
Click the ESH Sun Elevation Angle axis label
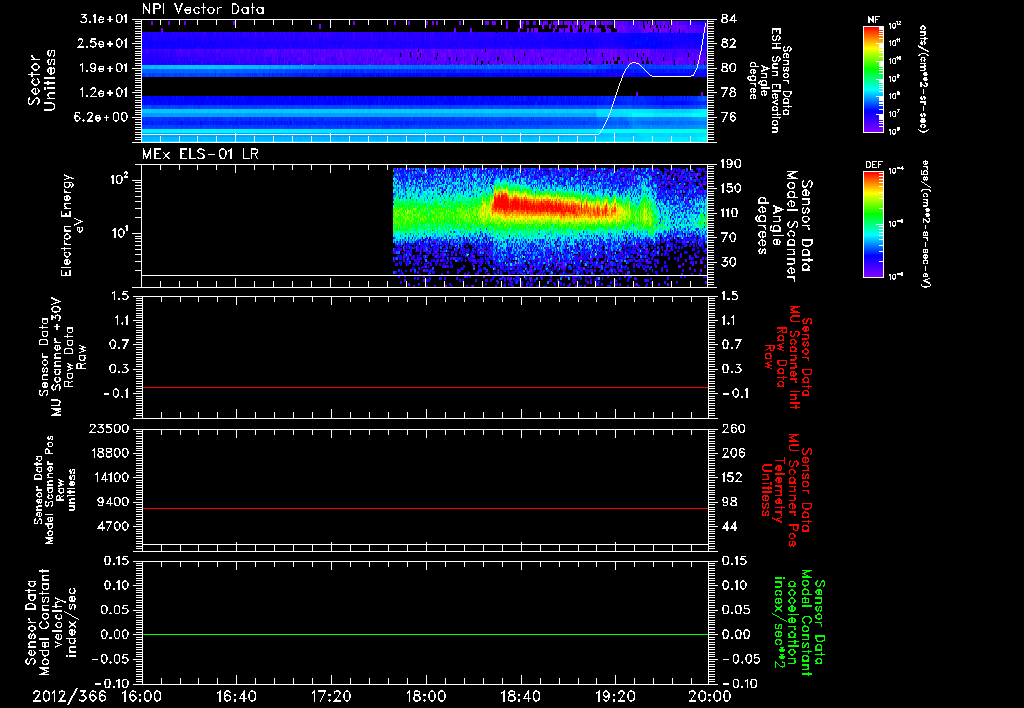pyautogui.click(x=771, y=80)
